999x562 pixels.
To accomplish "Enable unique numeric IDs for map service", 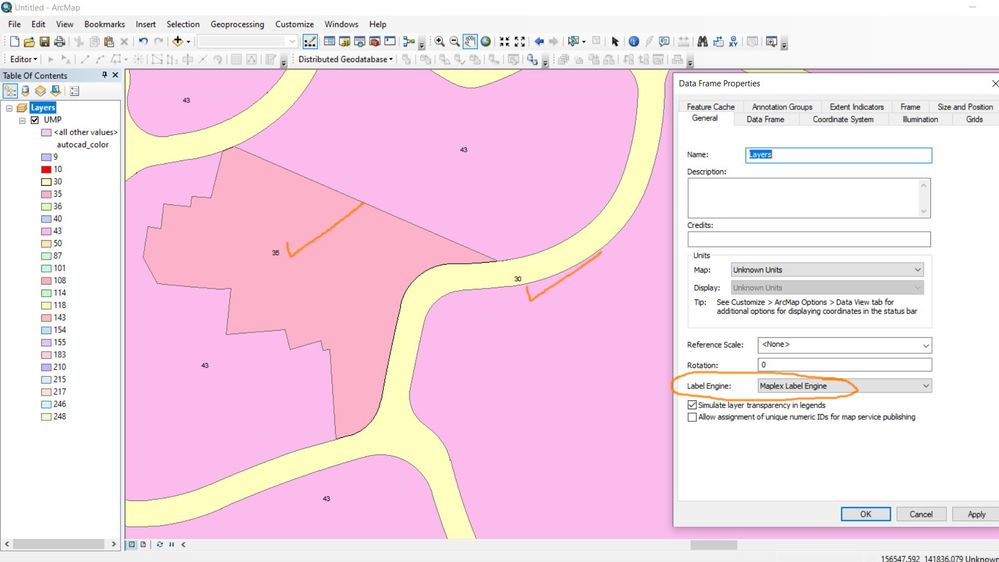I will click(692, 417).
